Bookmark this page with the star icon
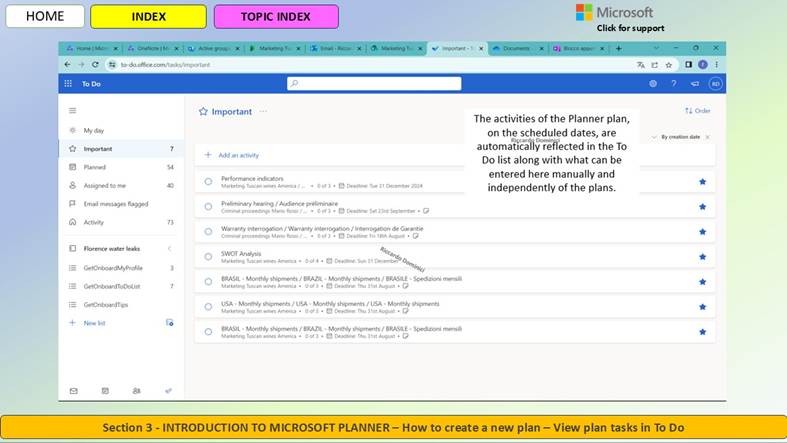787x443 pixels. 669,65
